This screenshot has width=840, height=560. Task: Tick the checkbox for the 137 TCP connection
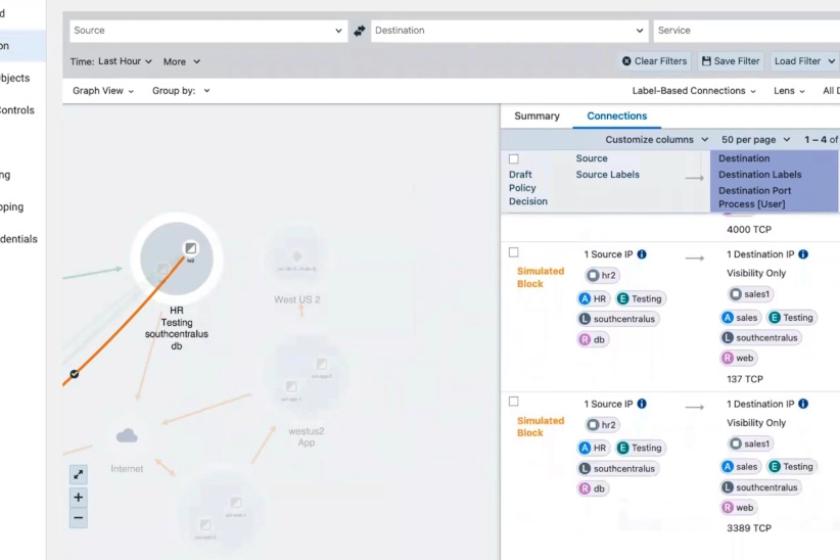point(514,252)
